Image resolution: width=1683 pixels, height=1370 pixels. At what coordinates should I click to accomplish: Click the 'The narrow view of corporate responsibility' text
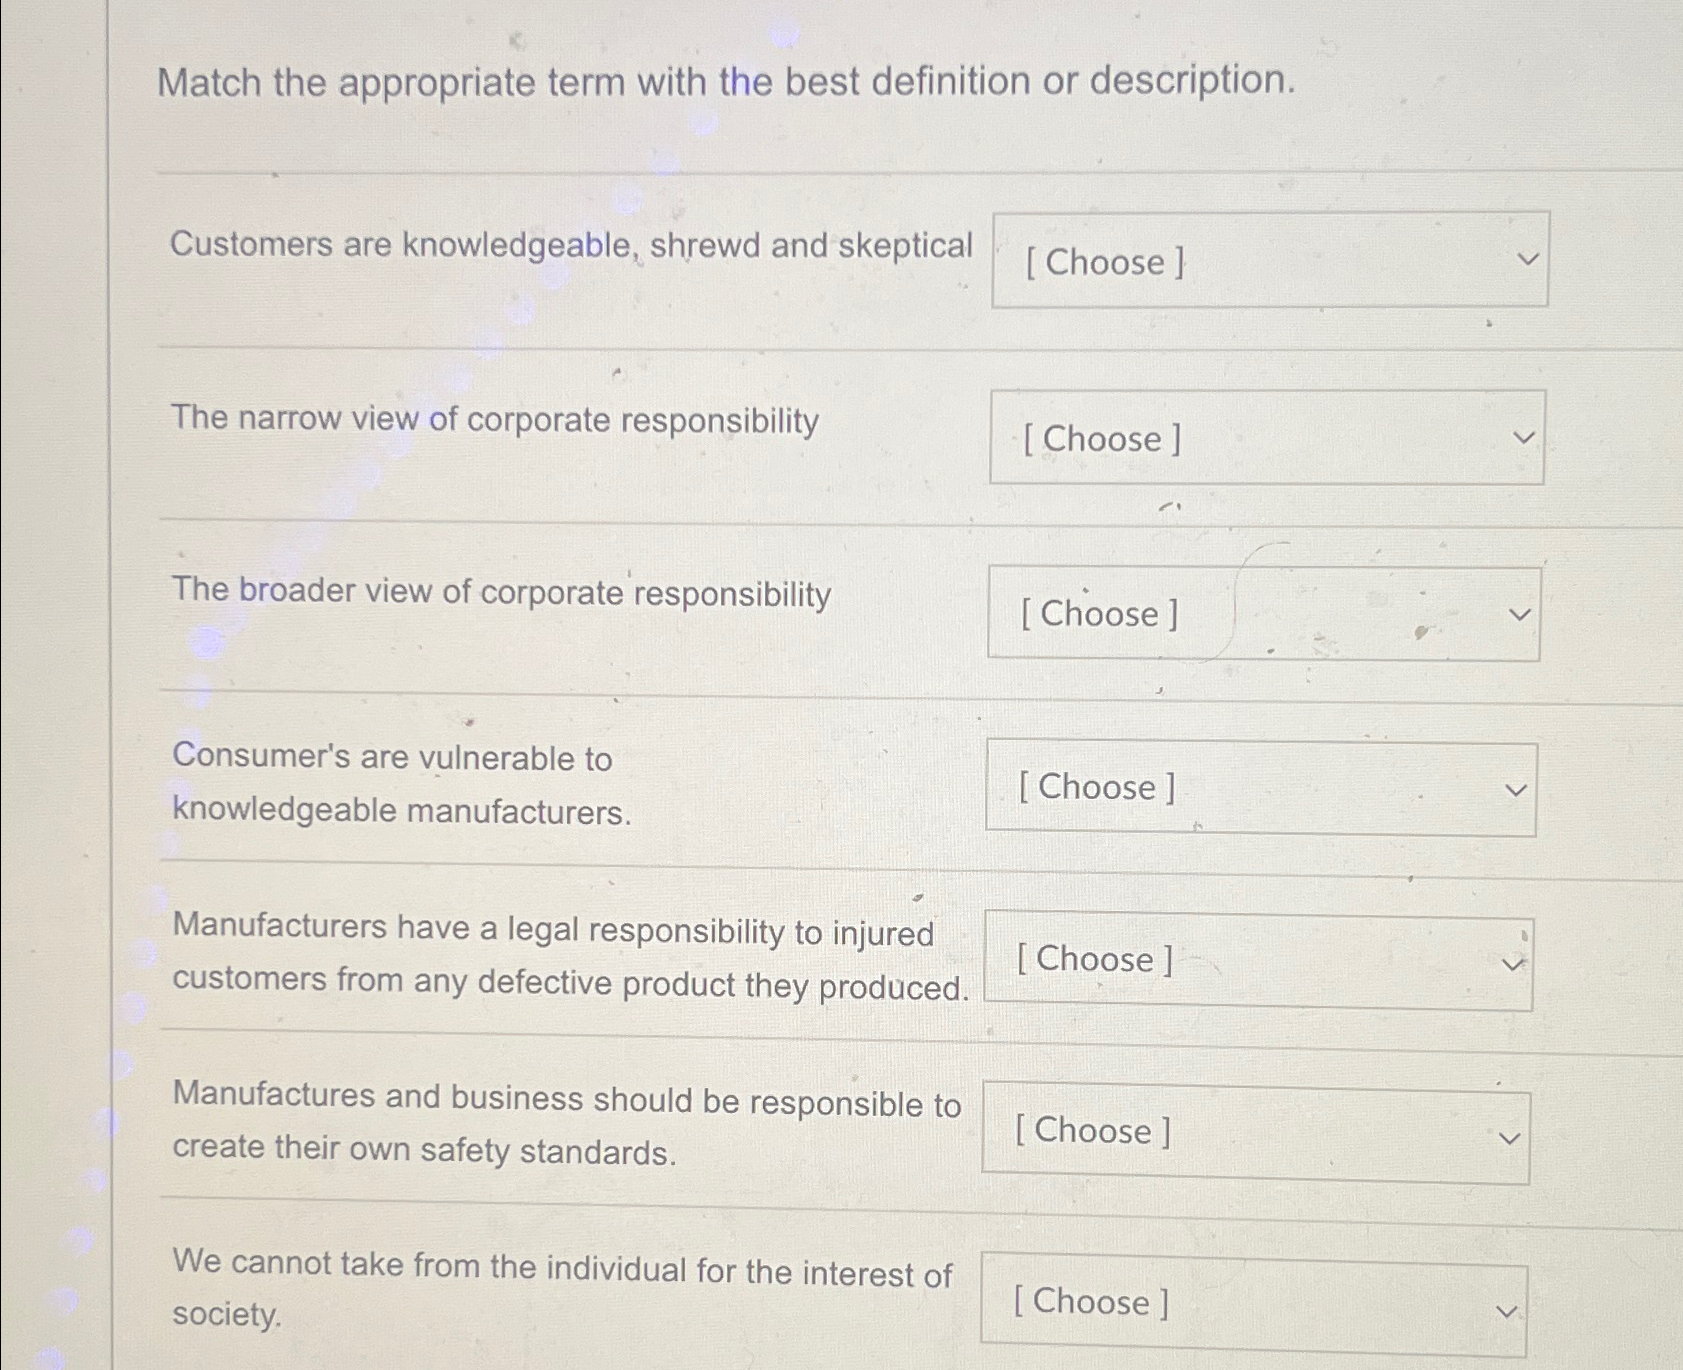[494, 421]
